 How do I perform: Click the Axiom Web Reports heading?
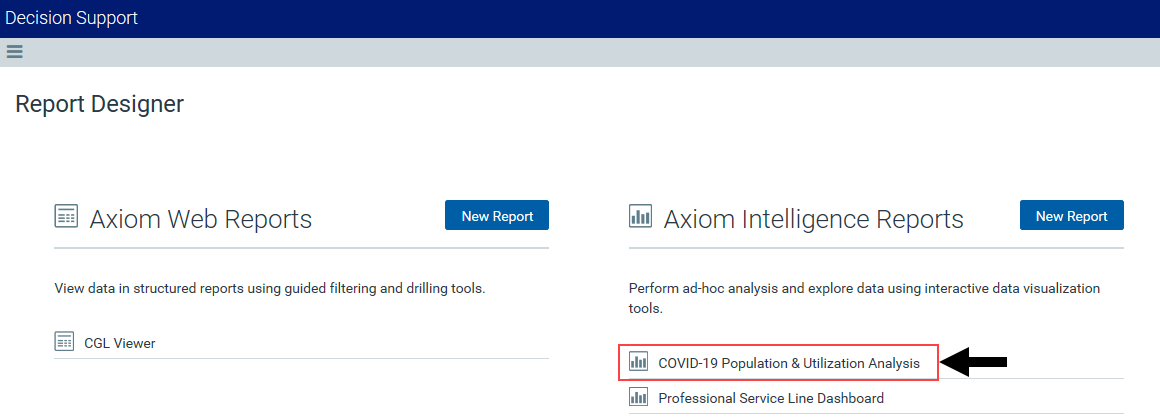200,219
